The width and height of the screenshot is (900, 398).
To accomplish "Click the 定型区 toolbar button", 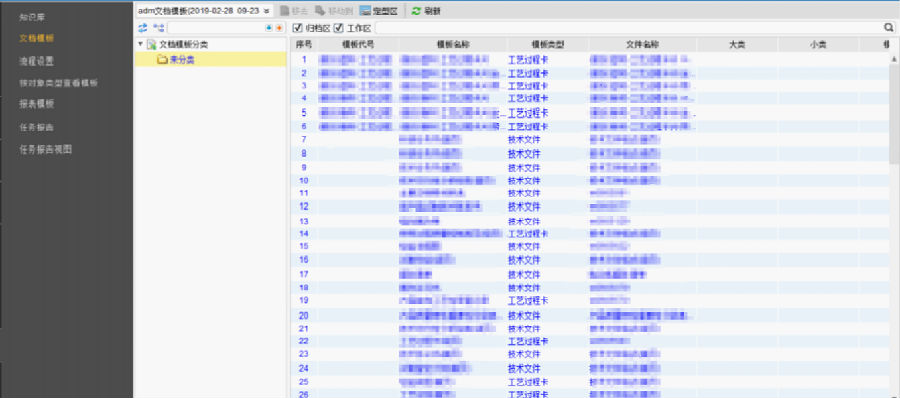I will click(x=379, y=11).
